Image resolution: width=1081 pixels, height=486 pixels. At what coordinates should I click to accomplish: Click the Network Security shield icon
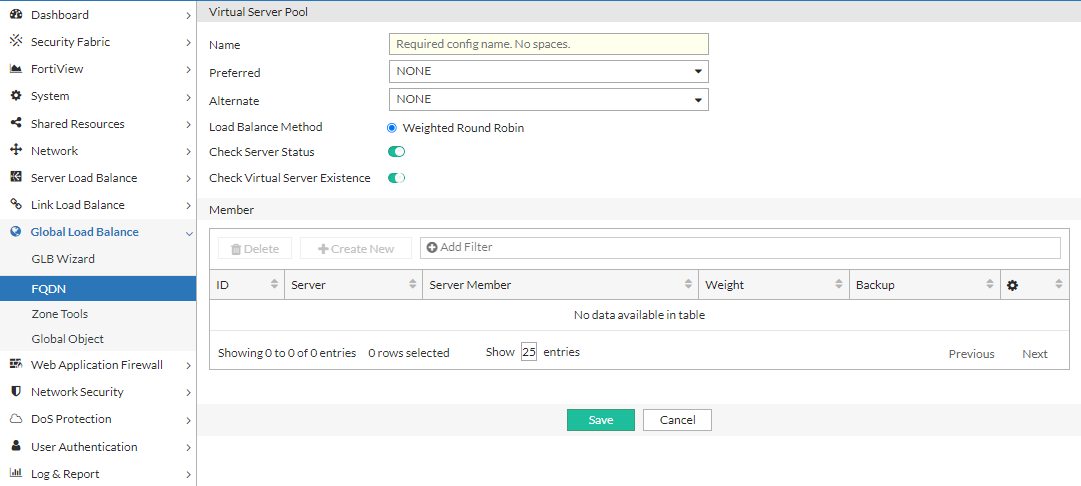click(16, 392)
